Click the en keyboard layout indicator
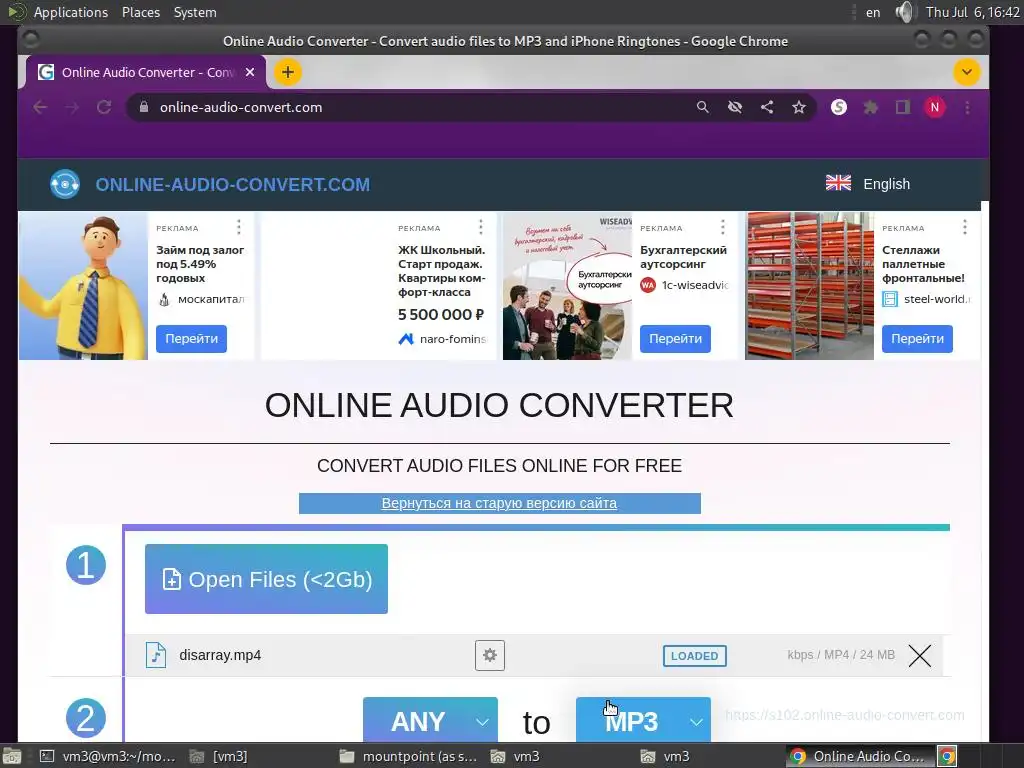Image resolution: width=1024 pixels, height=768 pixels. (x=873, y=12)
